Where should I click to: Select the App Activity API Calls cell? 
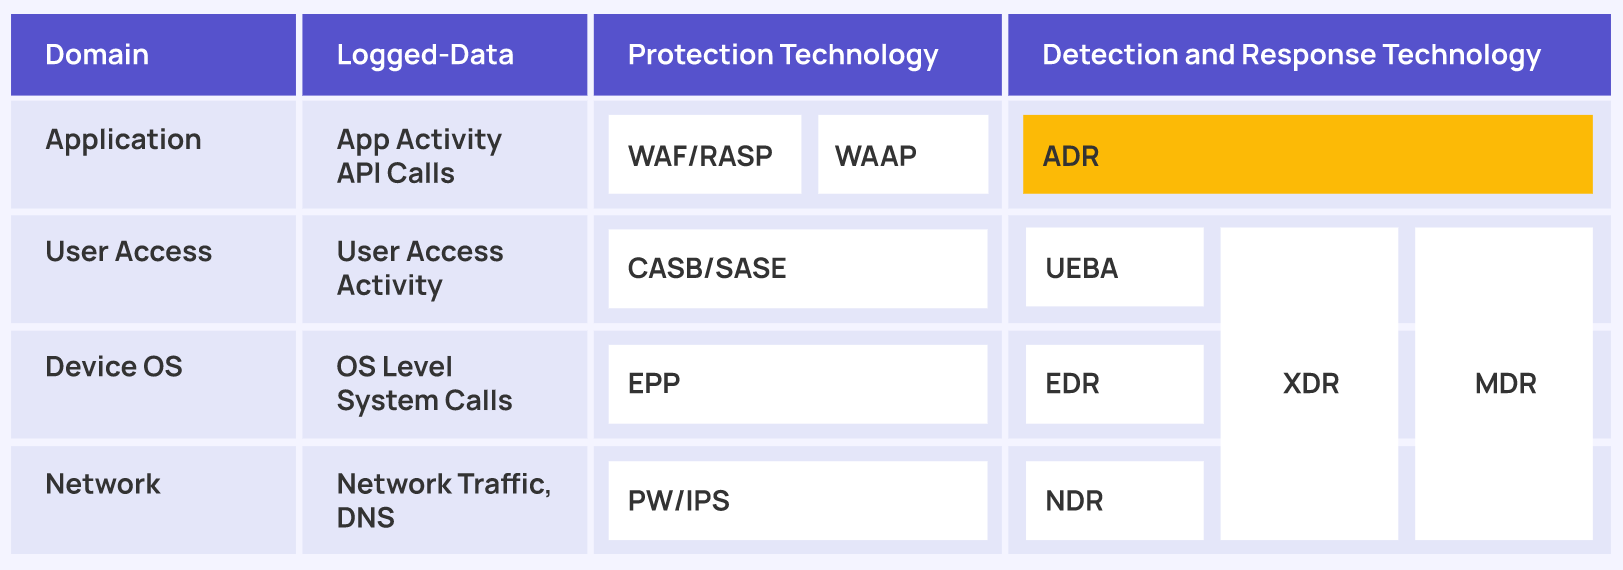tap(445, 154)
